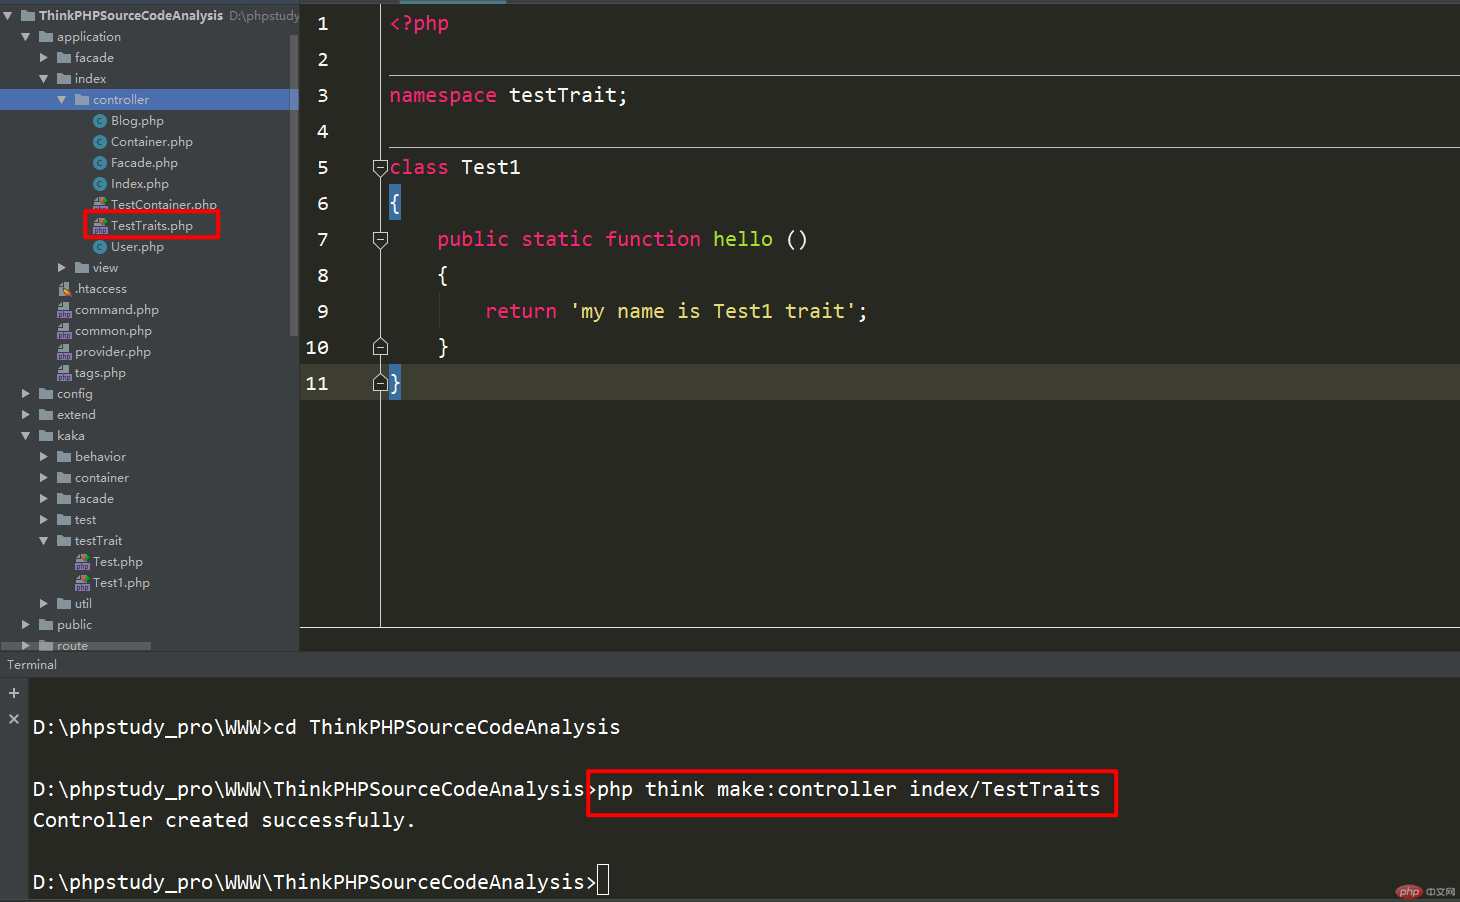1460x902 pixels.
Task: Select Index.php in the controller folder
Action: point(140,184)
